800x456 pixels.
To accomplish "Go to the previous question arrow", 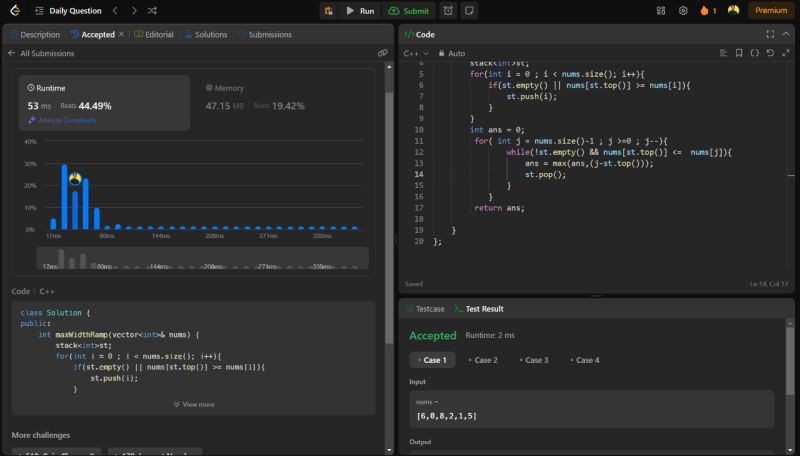I will [x=115, y=11].
